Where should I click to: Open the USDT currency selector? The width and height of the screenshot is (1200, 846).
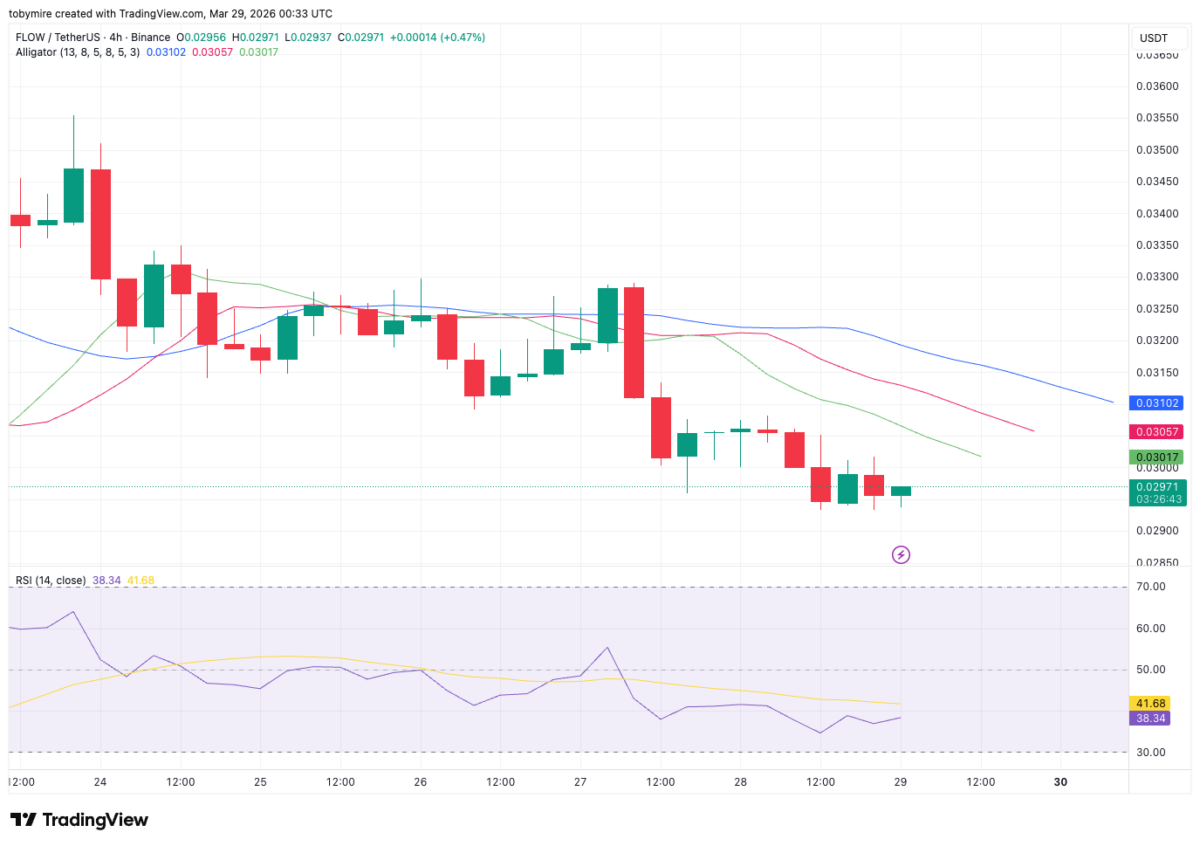(x=1154, y=37)
